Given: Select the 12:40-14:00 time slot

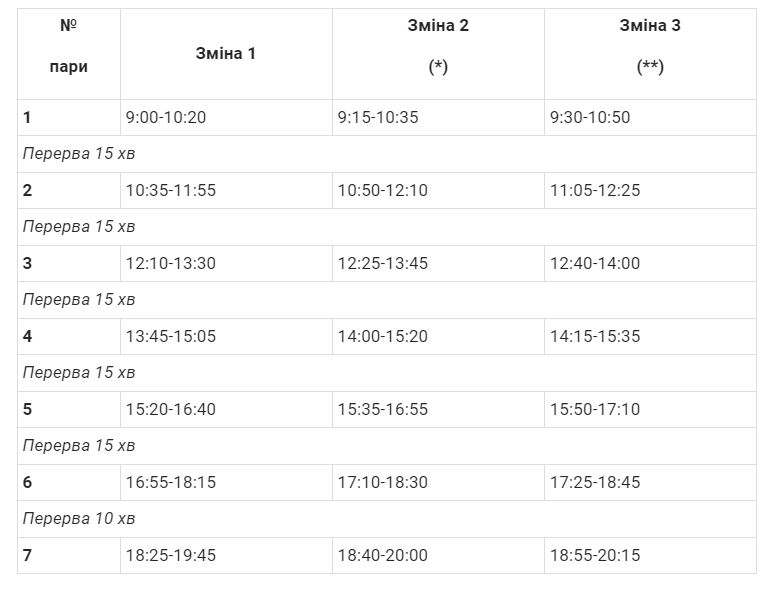Looking at the screenshot, I should tap(595, 264).
